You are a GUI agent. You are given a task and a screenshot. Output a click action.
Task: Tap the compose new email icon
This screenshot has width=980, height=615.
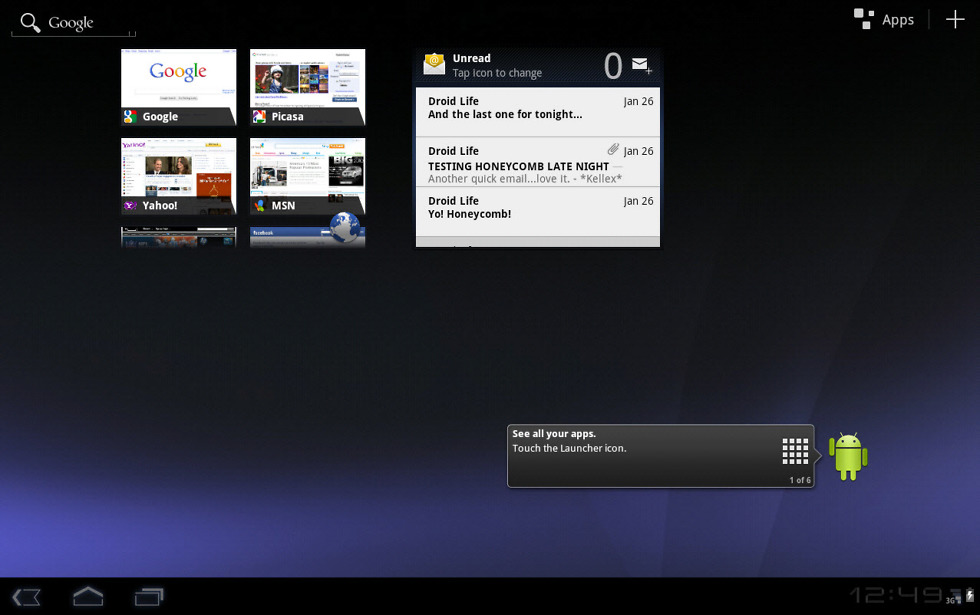[641, 66]
